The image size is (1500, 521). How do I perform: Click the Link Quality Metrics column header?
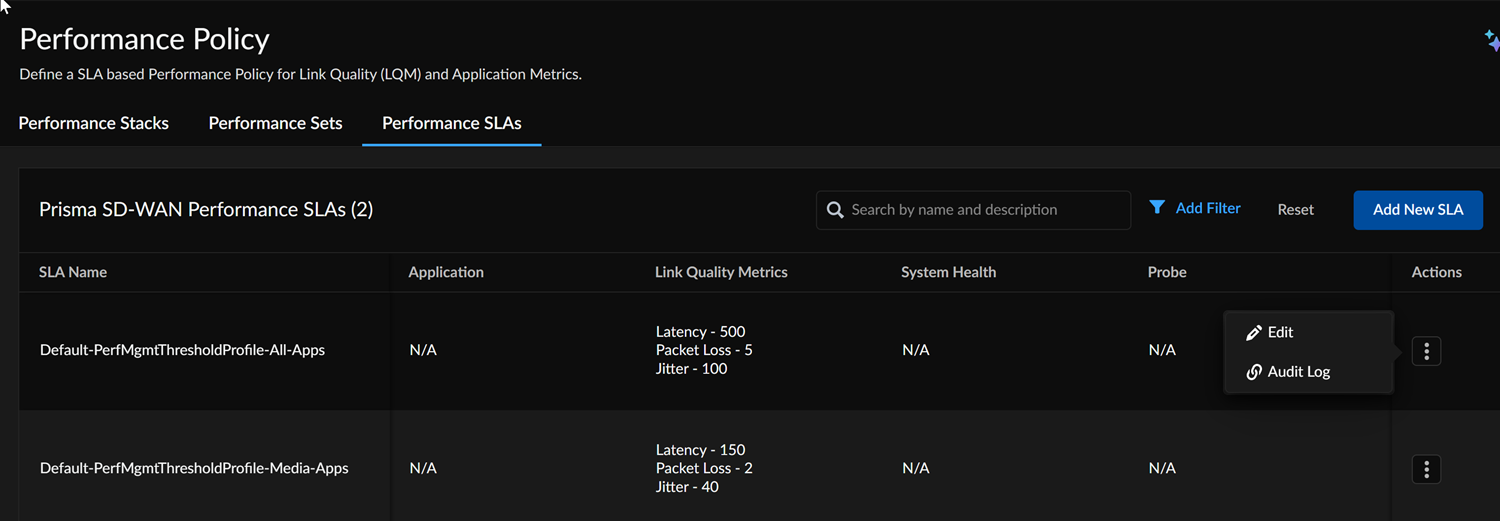click(x=721, y=272)
